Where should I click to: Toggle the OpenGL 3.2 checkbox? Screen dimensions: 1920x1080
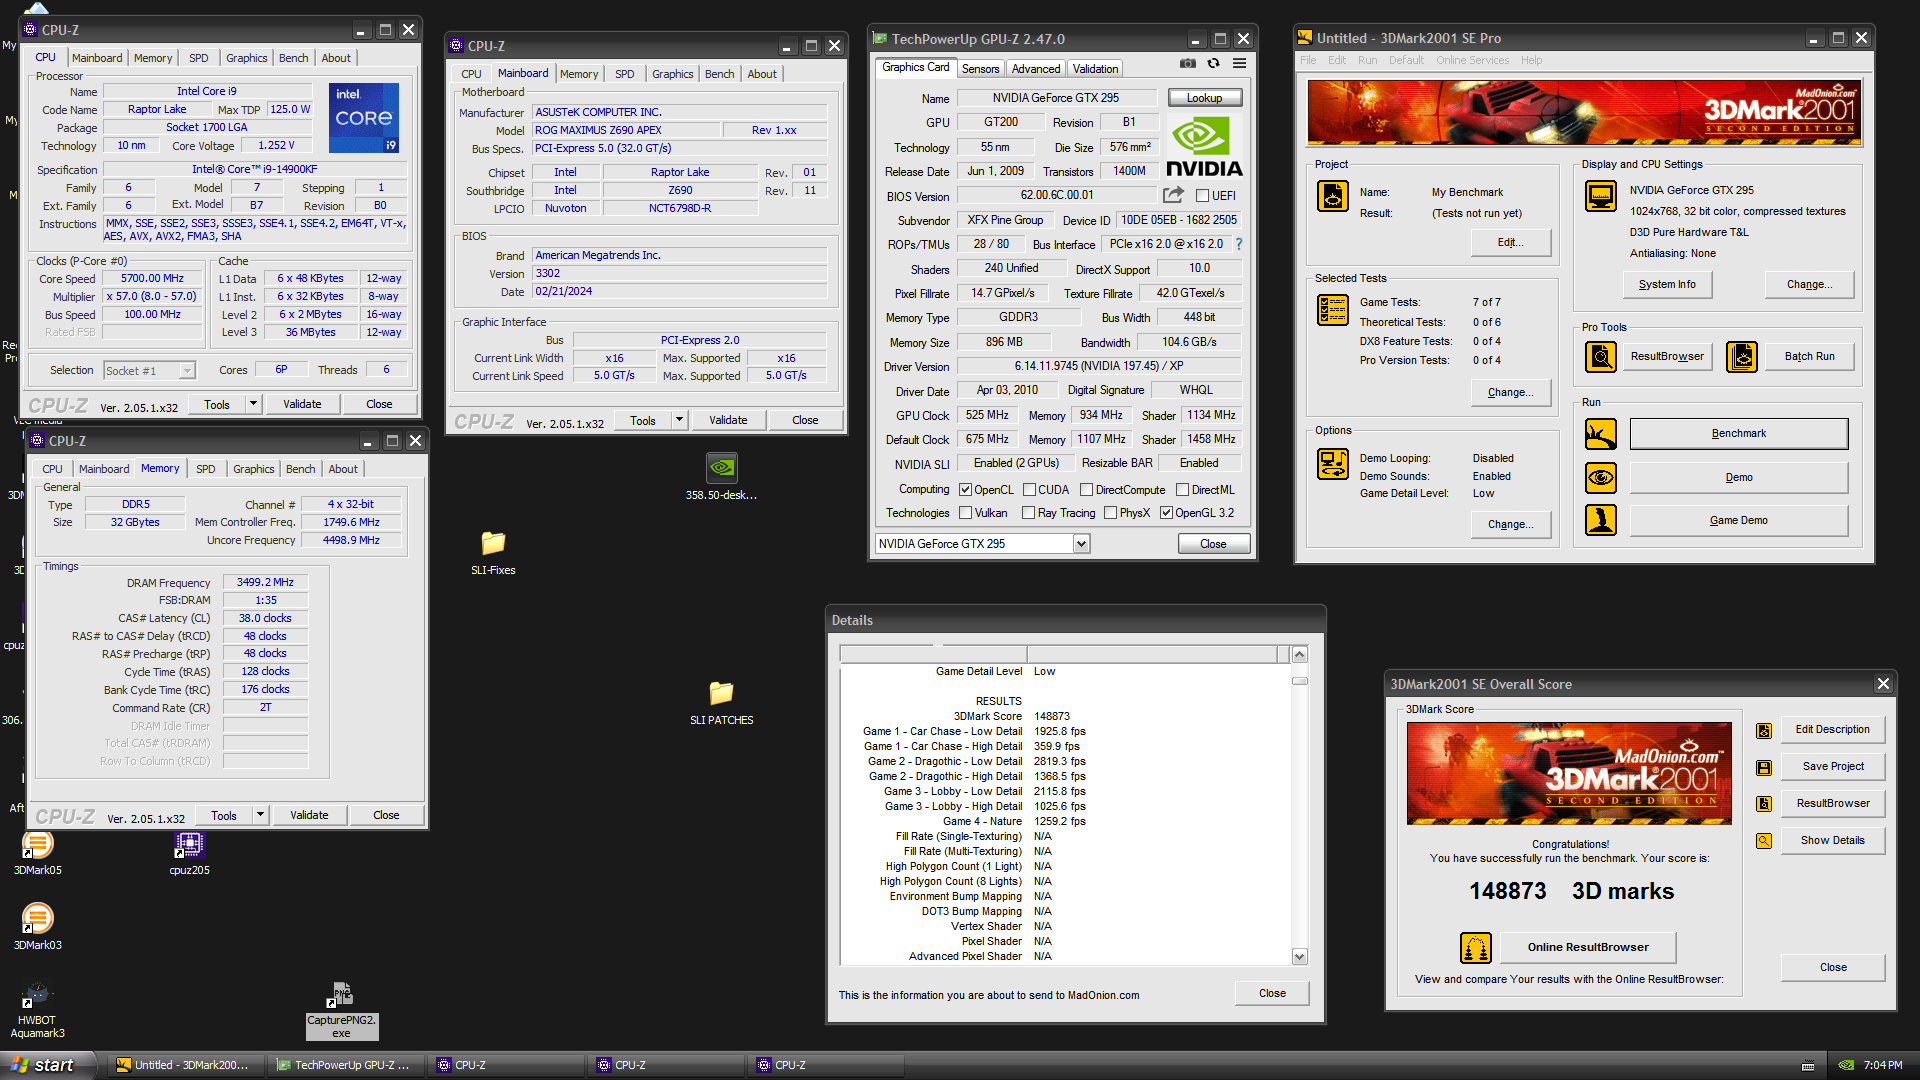pyautogui.click(x=1166, y=513)
